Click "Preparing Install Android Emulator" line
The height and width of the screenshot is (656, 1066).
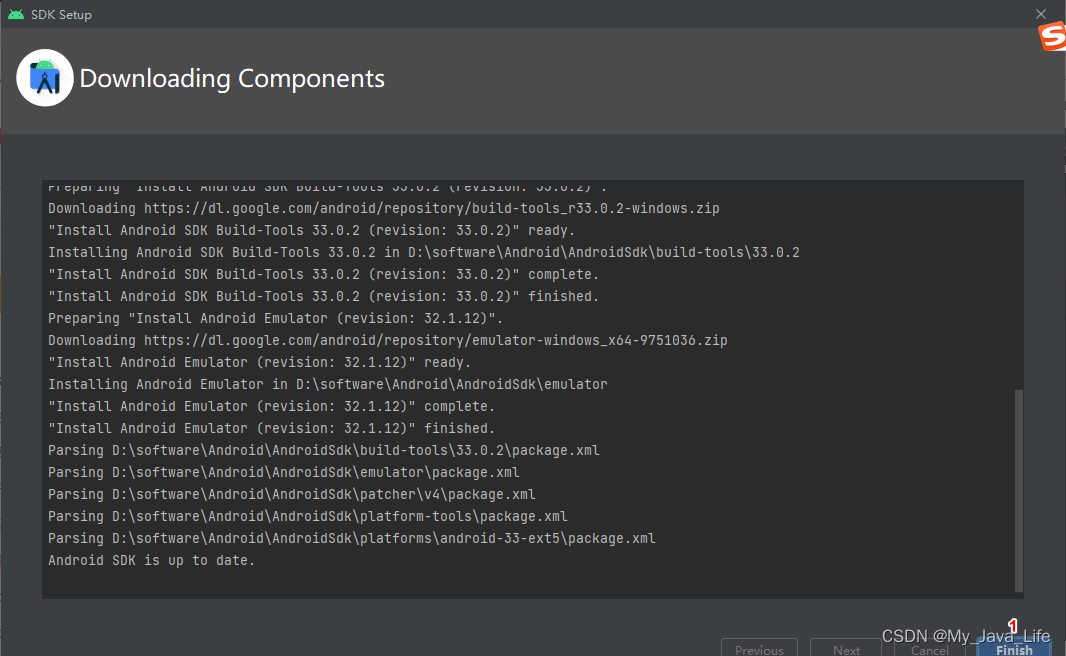click(x=275, y=318)
